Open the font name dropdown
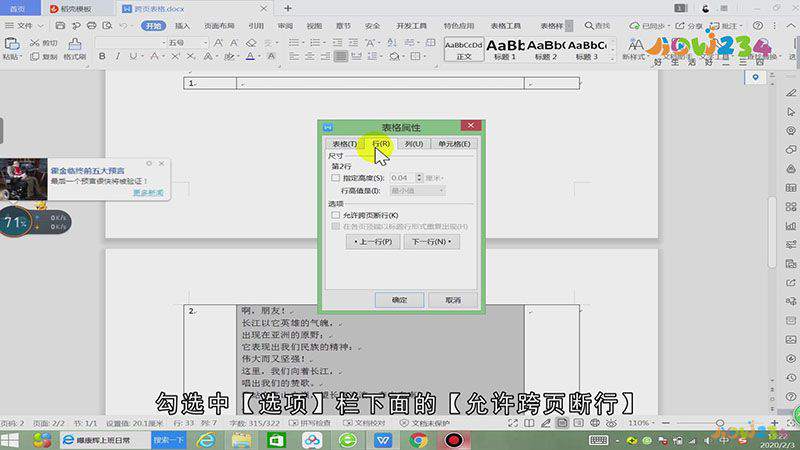The width and height of the screenshot is (800, 450). pos(164,43)
